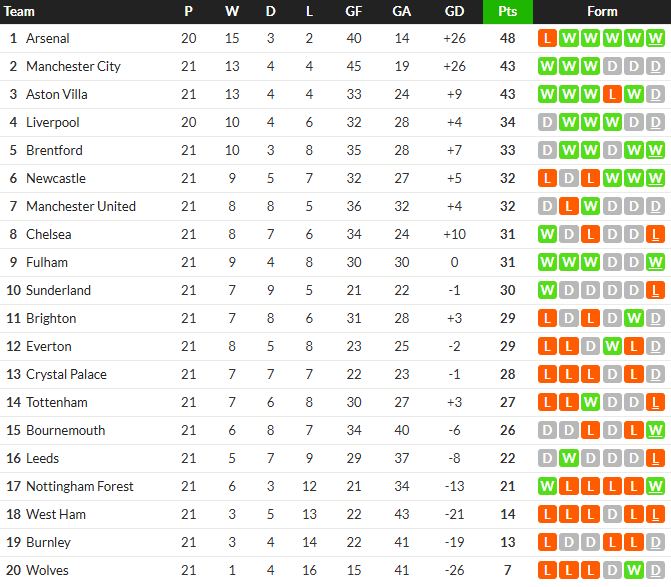Viewport: 671px width, 587px height.
Task: Click Arsenal's 48 points value
Action: [508, 39]
